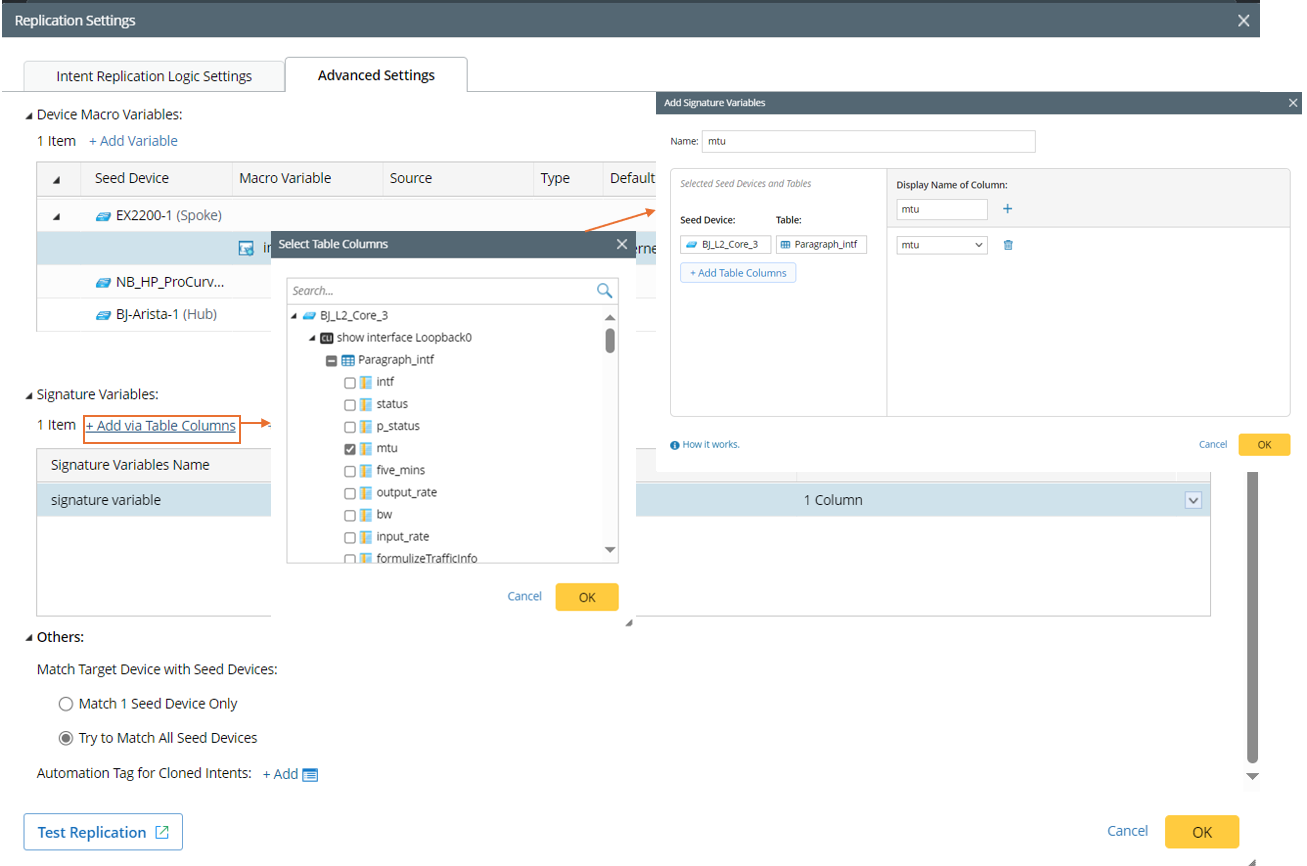Click the trash icon beside mtu dropdown
The height and width of the screenshot is (866, 1307).
[x=1008, y=245]
